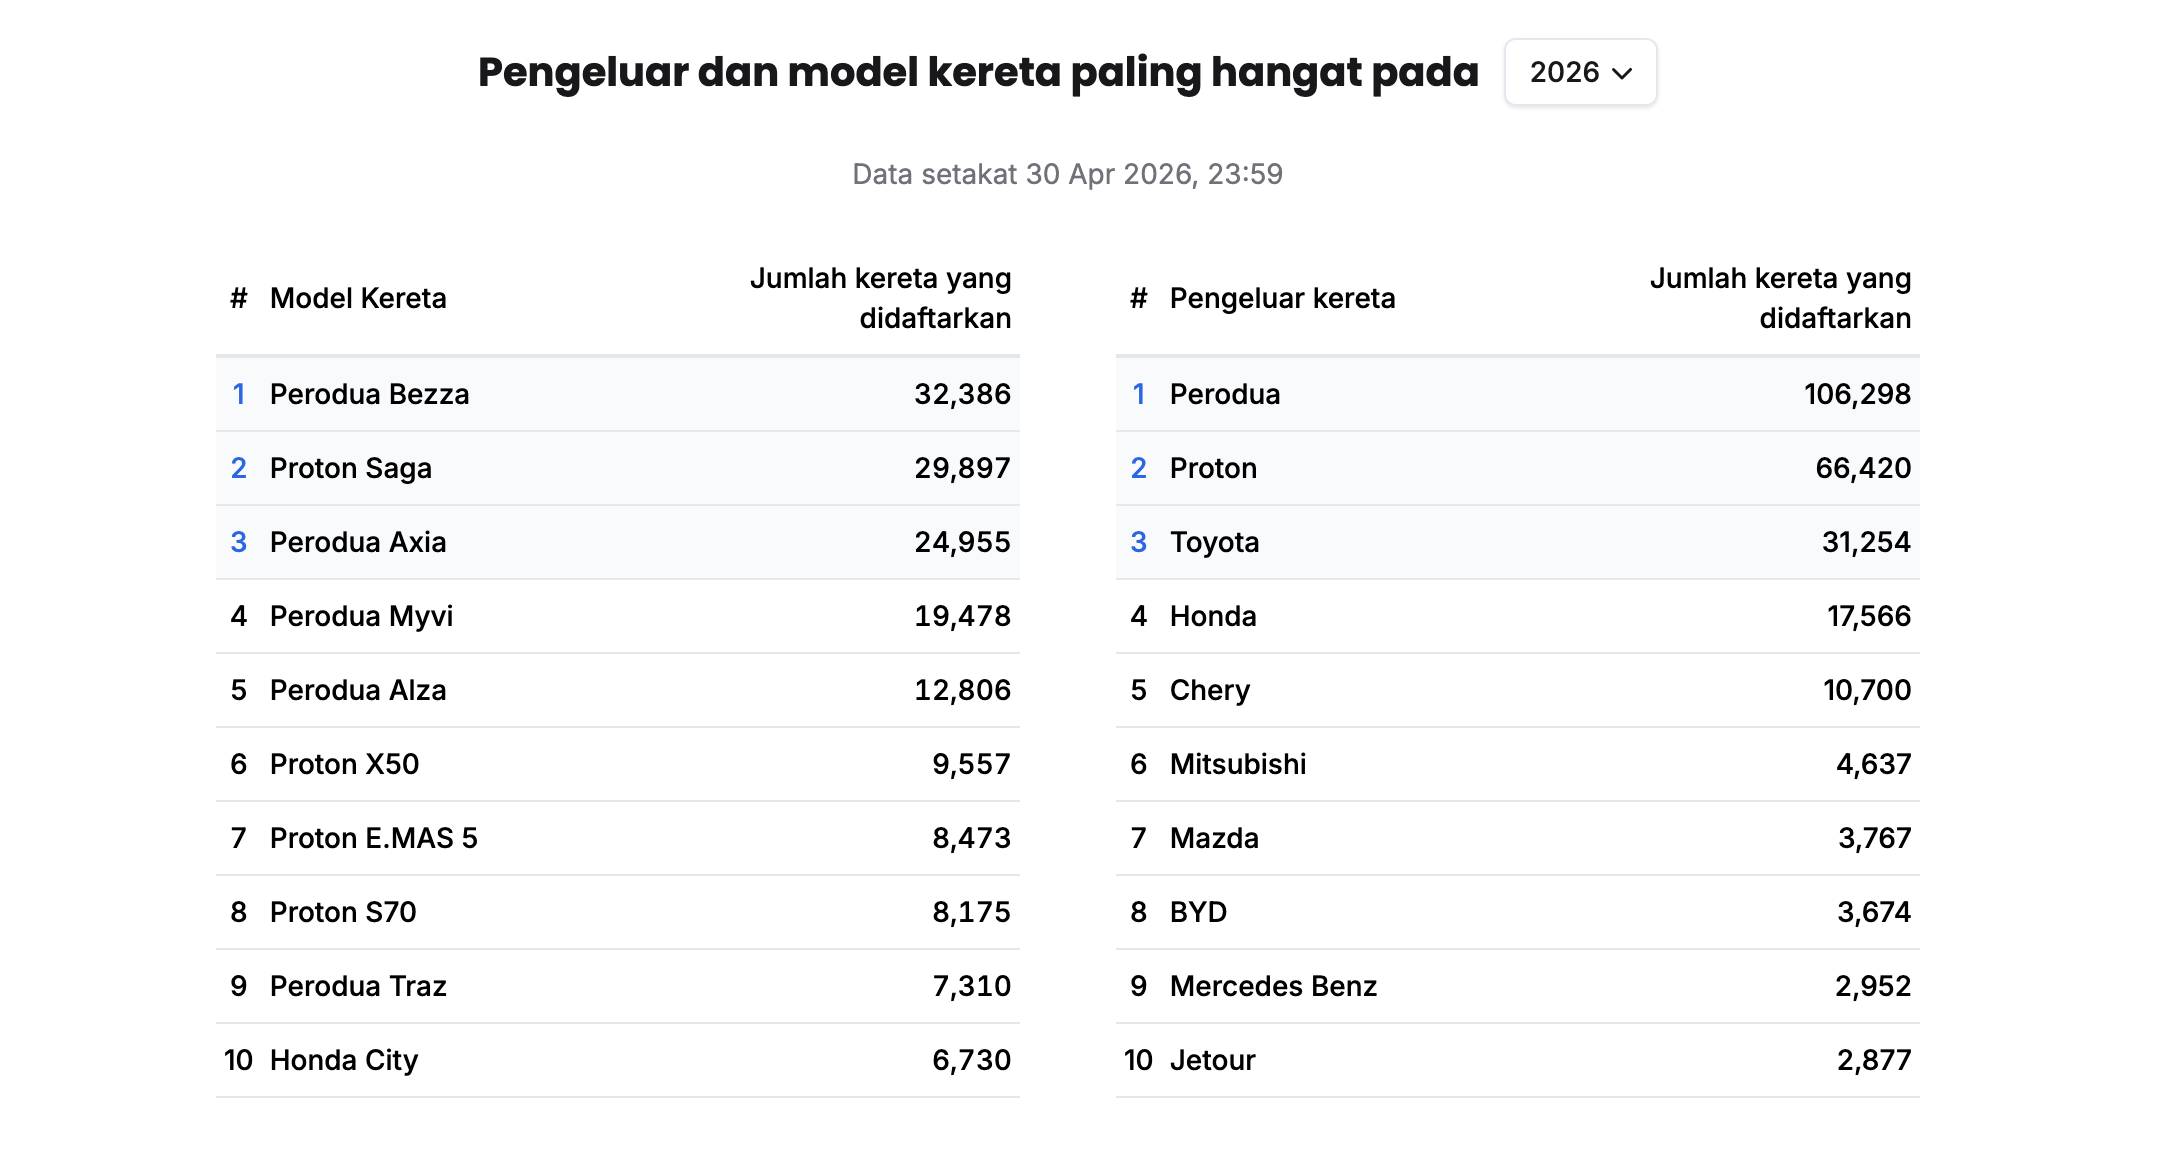Screen dimensions: 2183x1164
Task: Click the value 6,730 for Honda City
Action: coord(971,1060)
